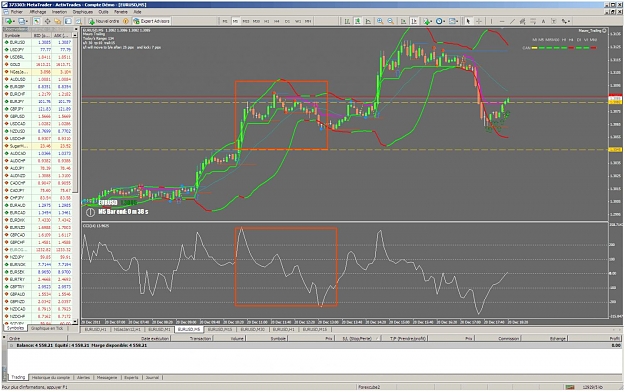Select the vertical line tool
The height and width of the screenshot is (392, 625).
(x=491, y=21)
